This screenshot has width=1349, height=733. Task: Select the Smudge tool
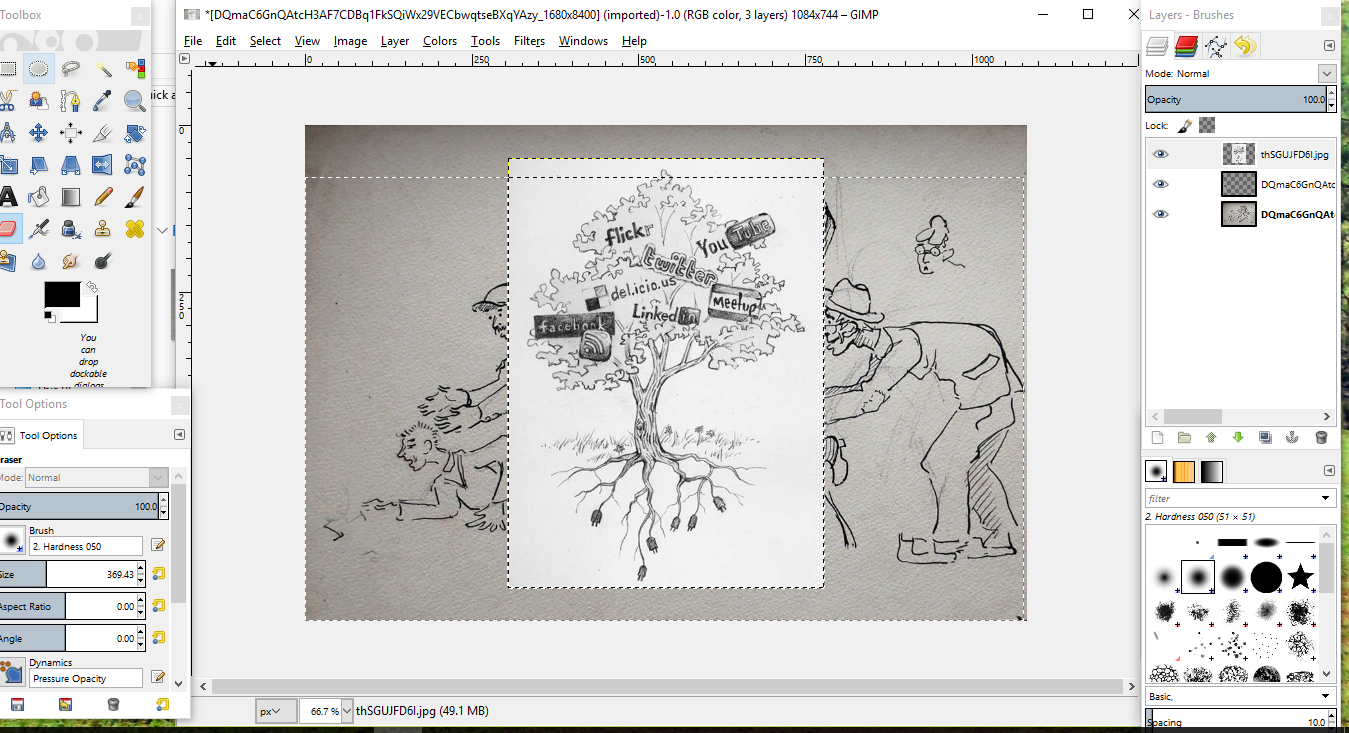pos(70,261)
